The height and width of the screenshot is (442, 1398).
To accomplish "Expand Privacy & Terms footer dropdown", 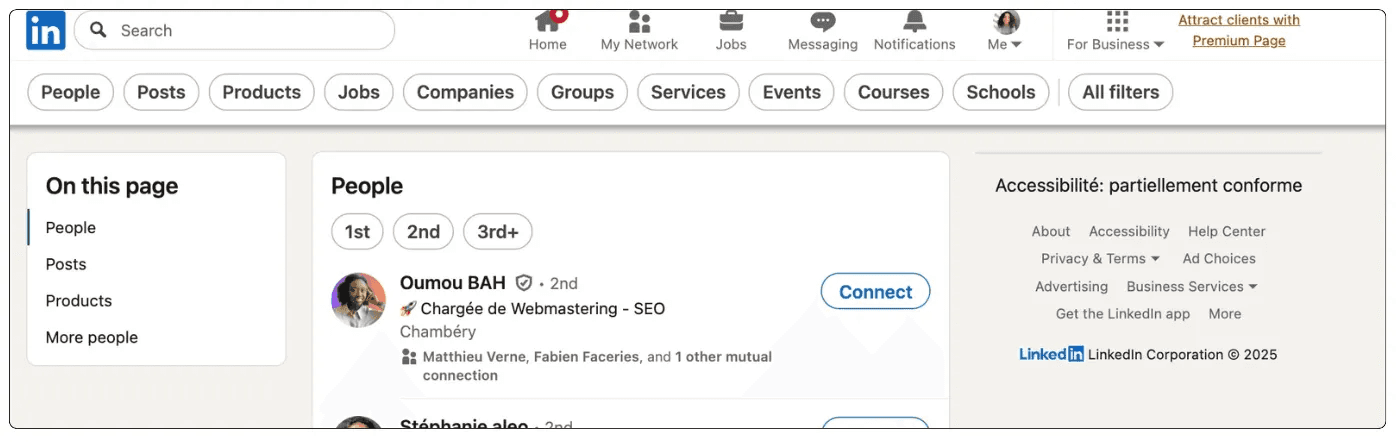I will click(x=1100, y=258).
